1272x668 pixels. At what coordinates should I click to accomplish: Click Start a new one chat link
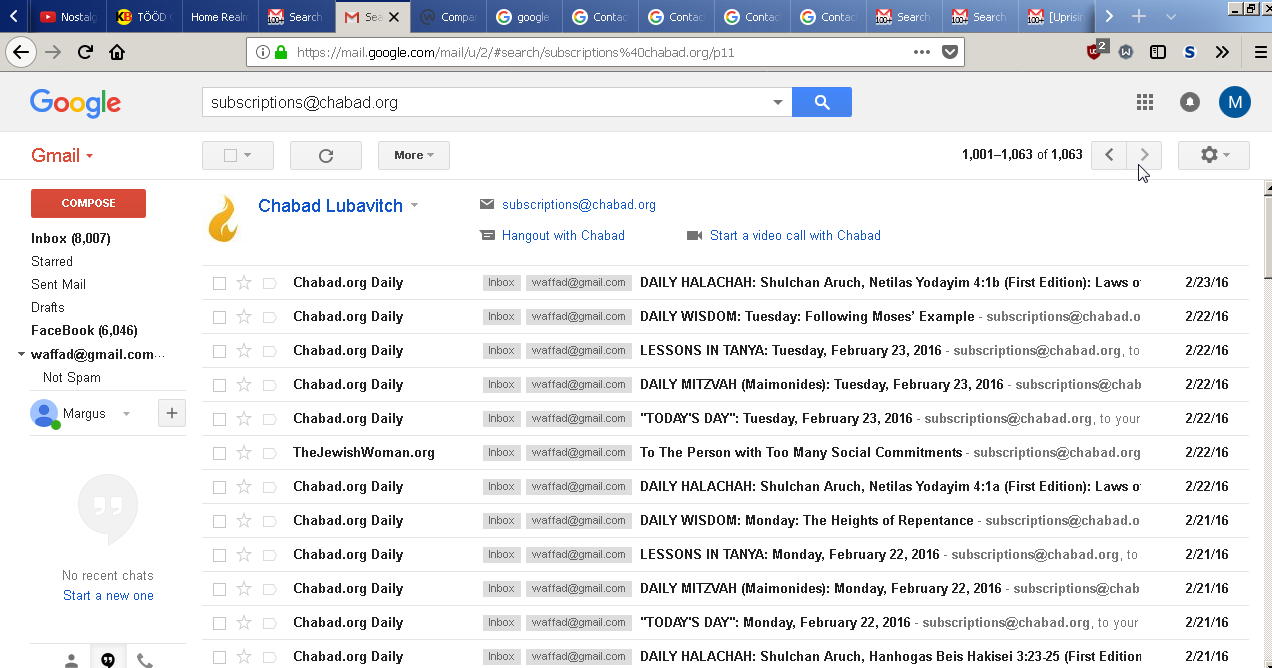coord(108,596)
